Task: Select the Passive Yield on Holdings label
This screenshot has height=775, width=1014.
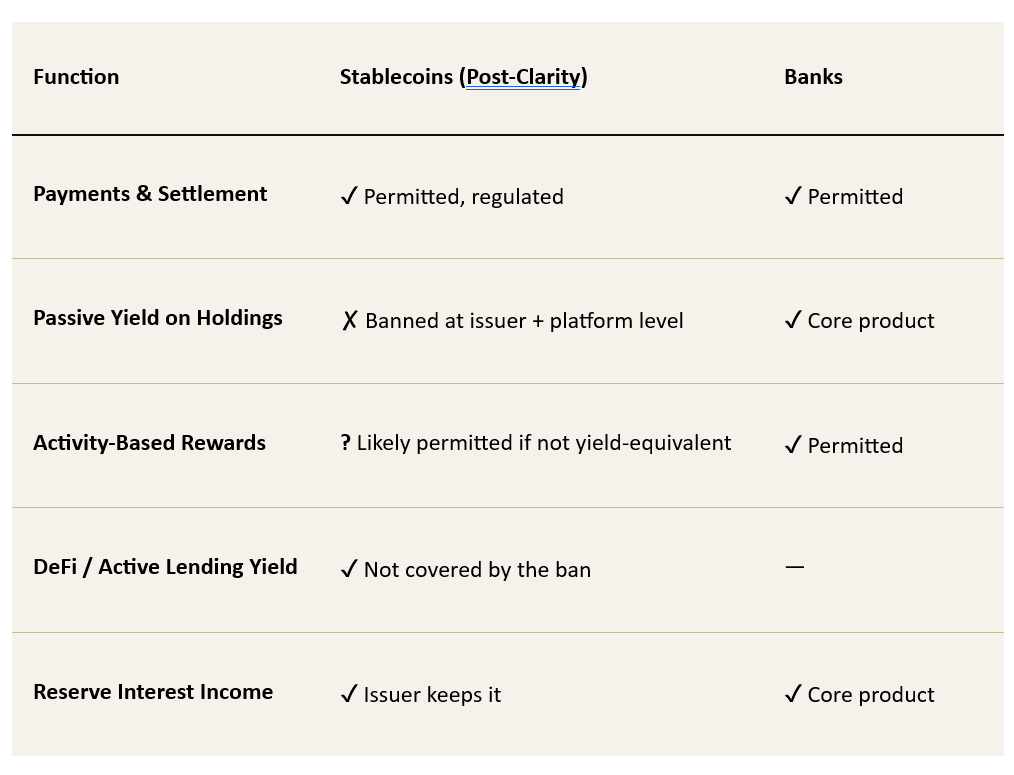Action: 158,318
